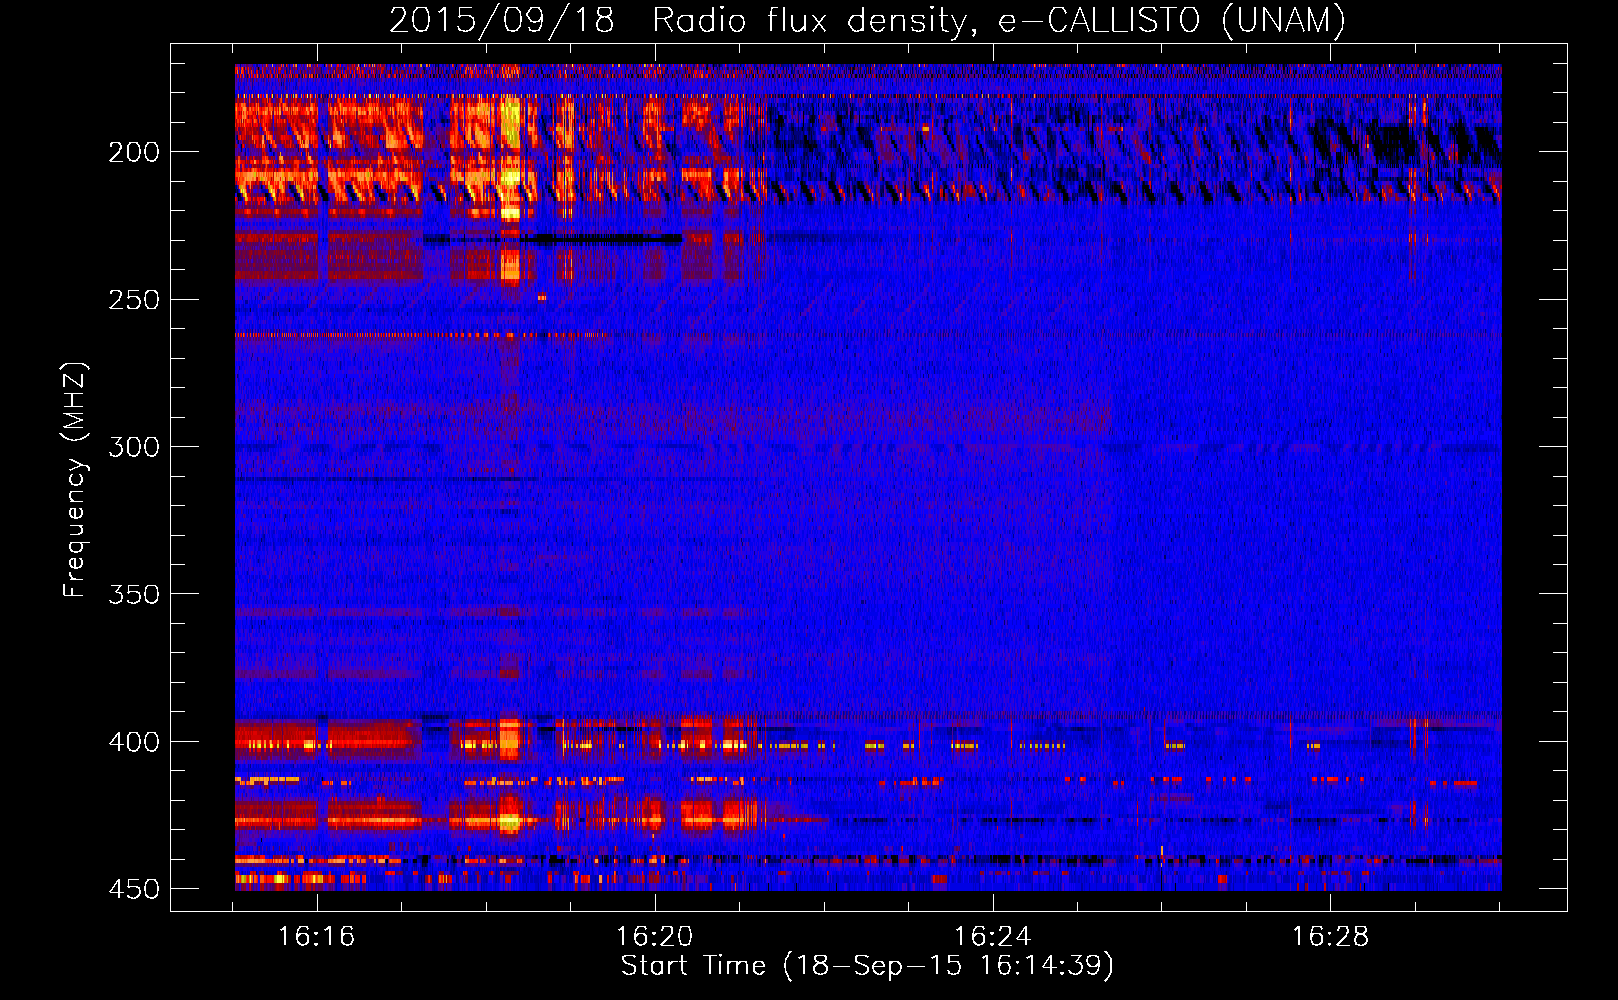Click the 16:28 time tick label
The image size is (1618, 1000).
(1331, 937)
